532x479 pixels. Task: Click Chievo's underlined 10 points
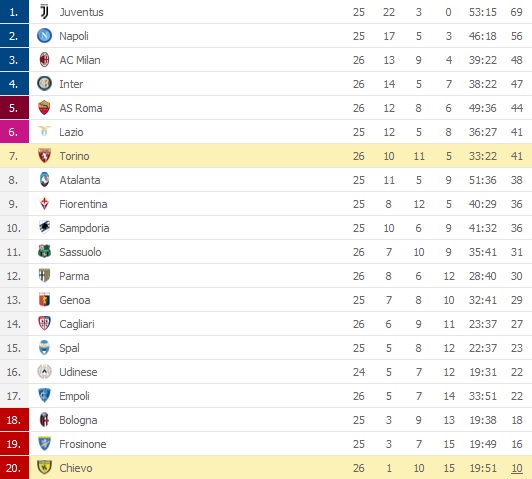click(517, 468)
